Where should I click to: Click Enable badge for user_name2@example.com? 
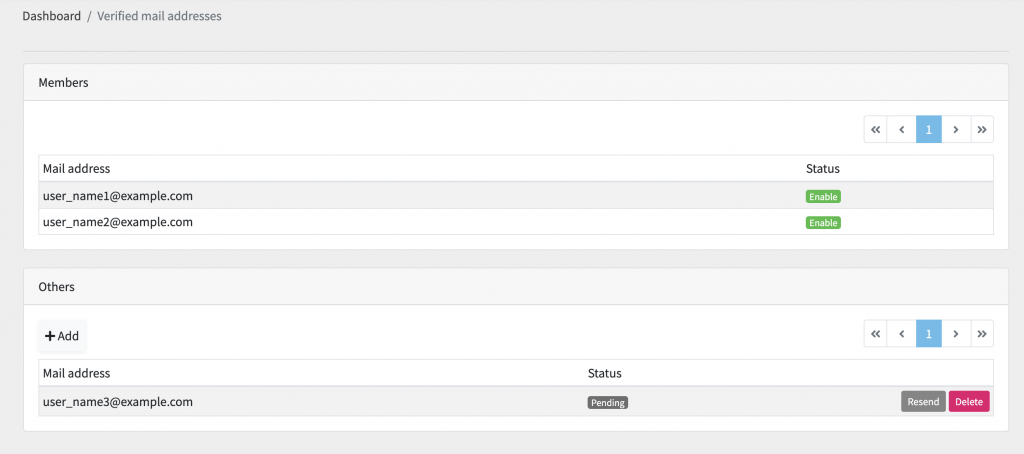point(823,223)
